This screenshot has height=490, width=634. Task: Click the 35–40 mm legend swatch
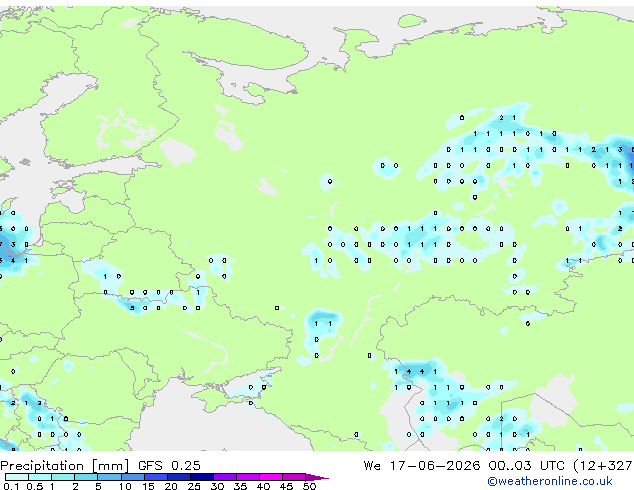(248, 477)
